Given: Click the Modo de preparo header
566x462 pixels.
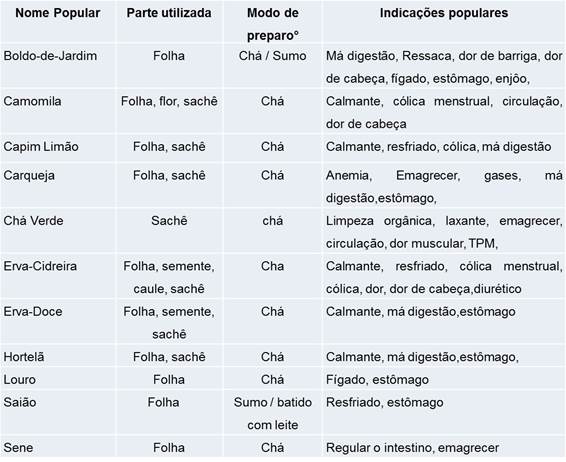Looking at the screenshot, I should [273, 24].
